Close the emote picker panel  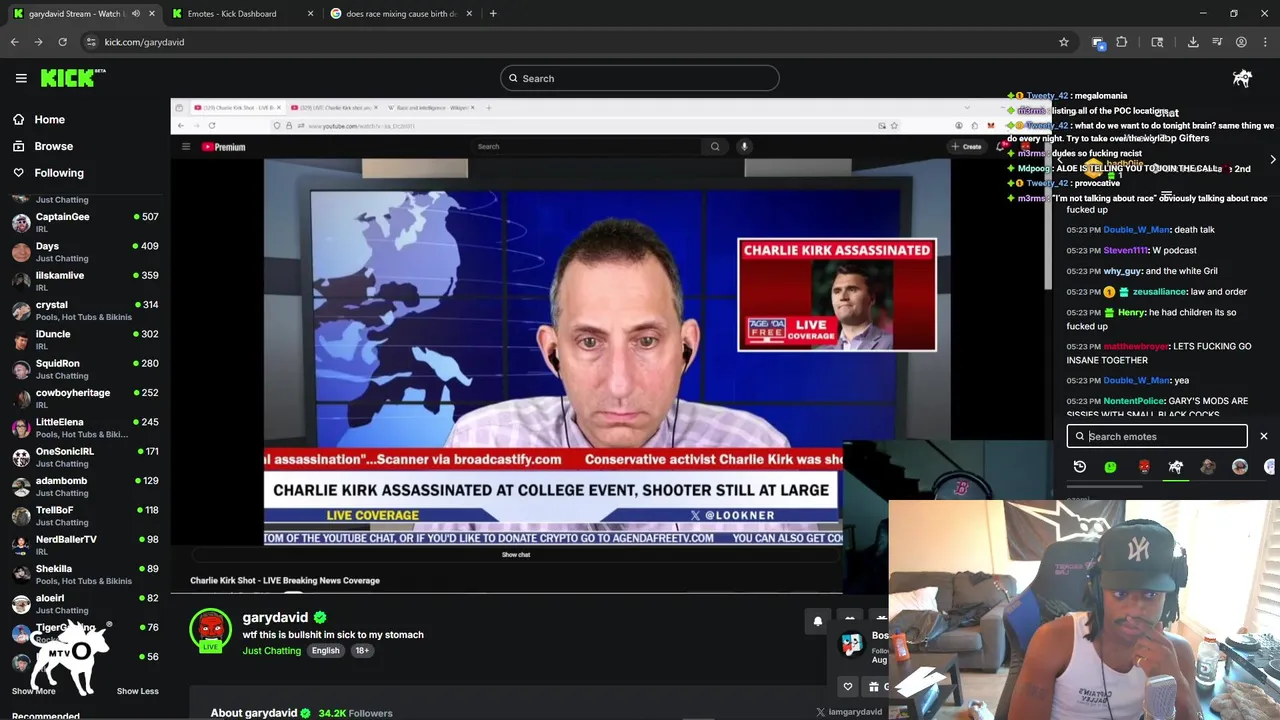pyautogui.click(x=1263, y=436)
